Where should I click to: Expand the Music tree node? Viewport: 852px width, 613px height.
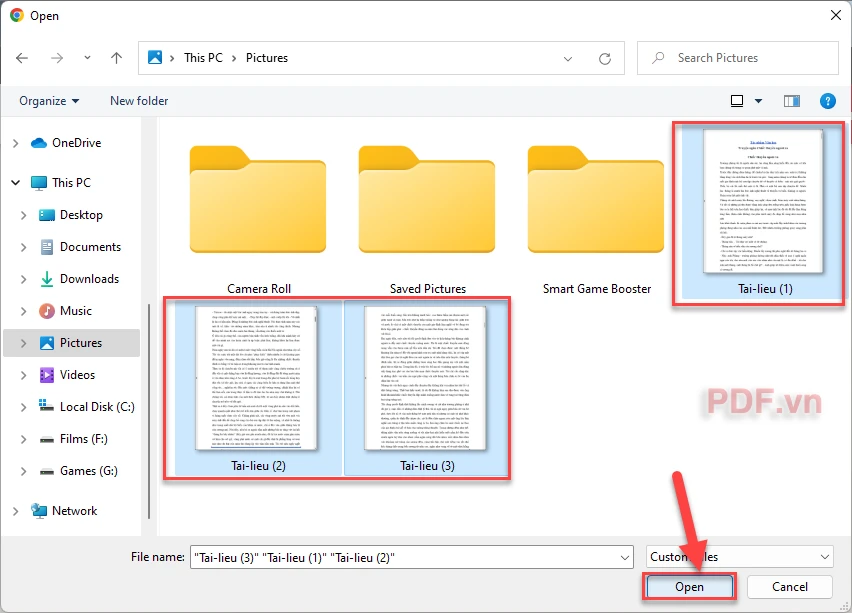tap(23, 311)
